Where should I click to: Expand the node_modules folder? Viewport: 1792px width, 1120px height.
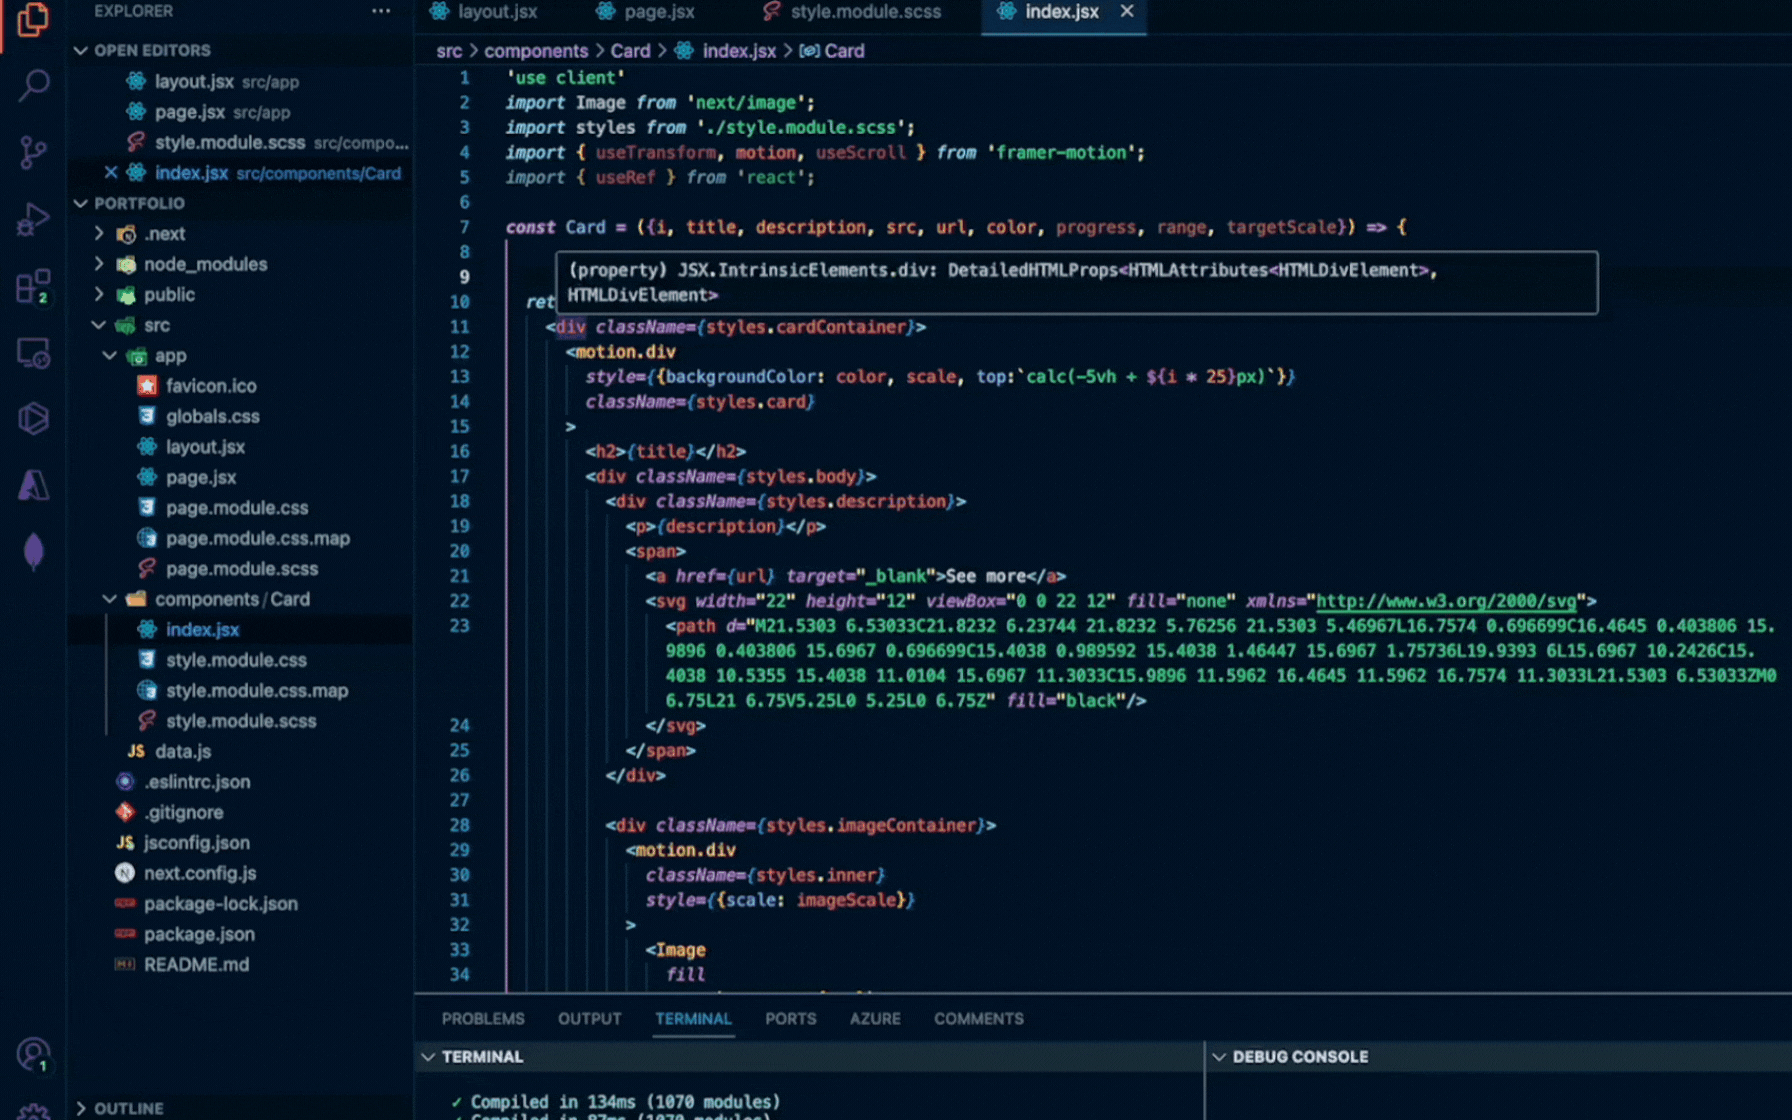pyautogui.click(x=204, y=264)
